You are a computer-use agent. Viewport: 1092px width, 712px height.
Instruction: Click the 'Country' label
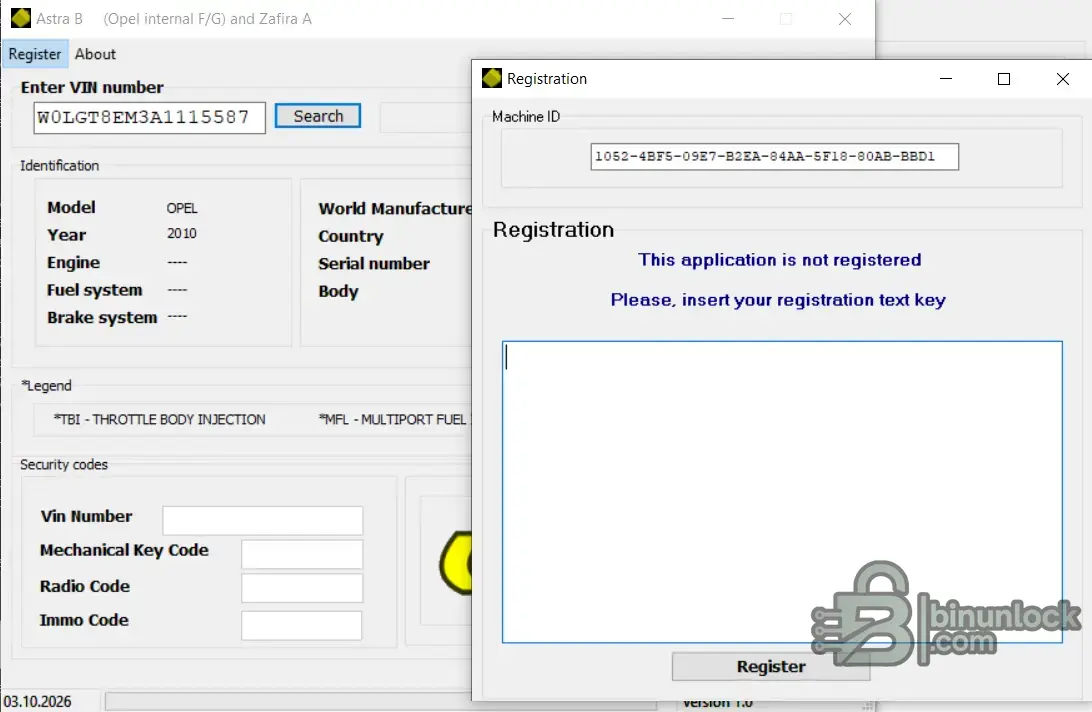(x=351, y=237)
